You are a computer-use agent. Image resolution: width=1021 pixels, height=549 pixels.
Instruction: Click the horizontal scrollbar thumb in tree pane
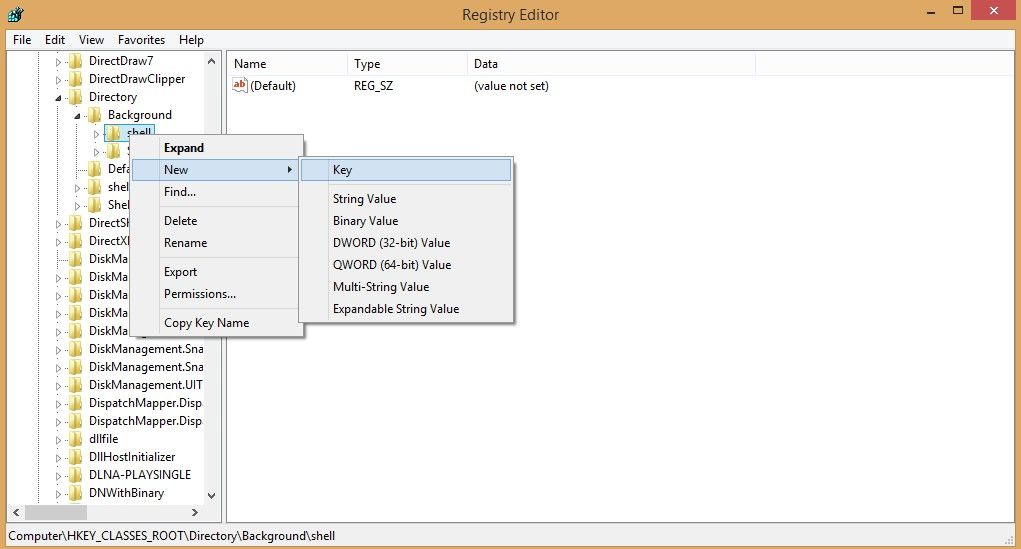click(x=57, y=513)
